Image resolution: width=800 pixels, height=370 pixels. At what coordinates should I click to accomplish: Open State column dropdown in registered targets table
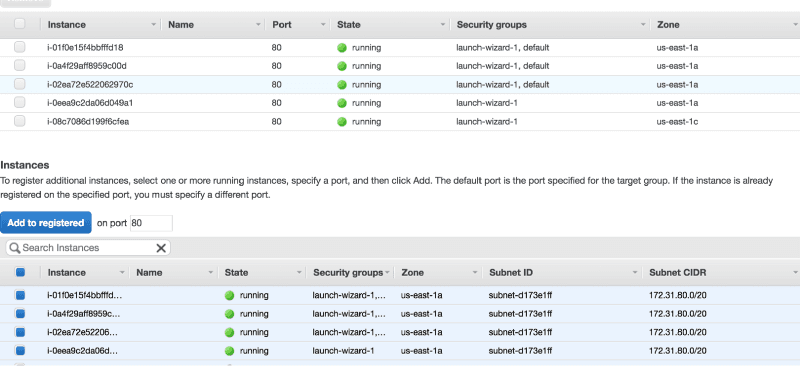[x=442, y=24]
